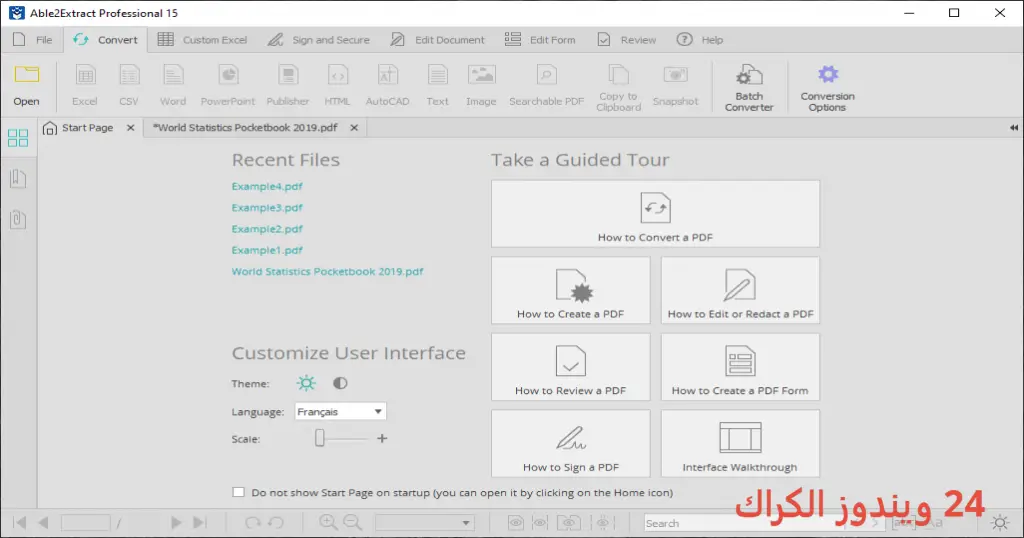
Task: Convert to Excel icon
Action: tap(85, 75)
